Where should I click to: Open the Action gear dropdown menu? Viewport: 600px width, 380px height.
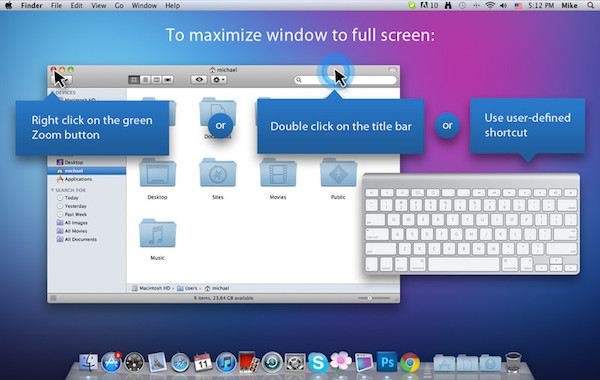pyautogui.click(x=219, y=80)
